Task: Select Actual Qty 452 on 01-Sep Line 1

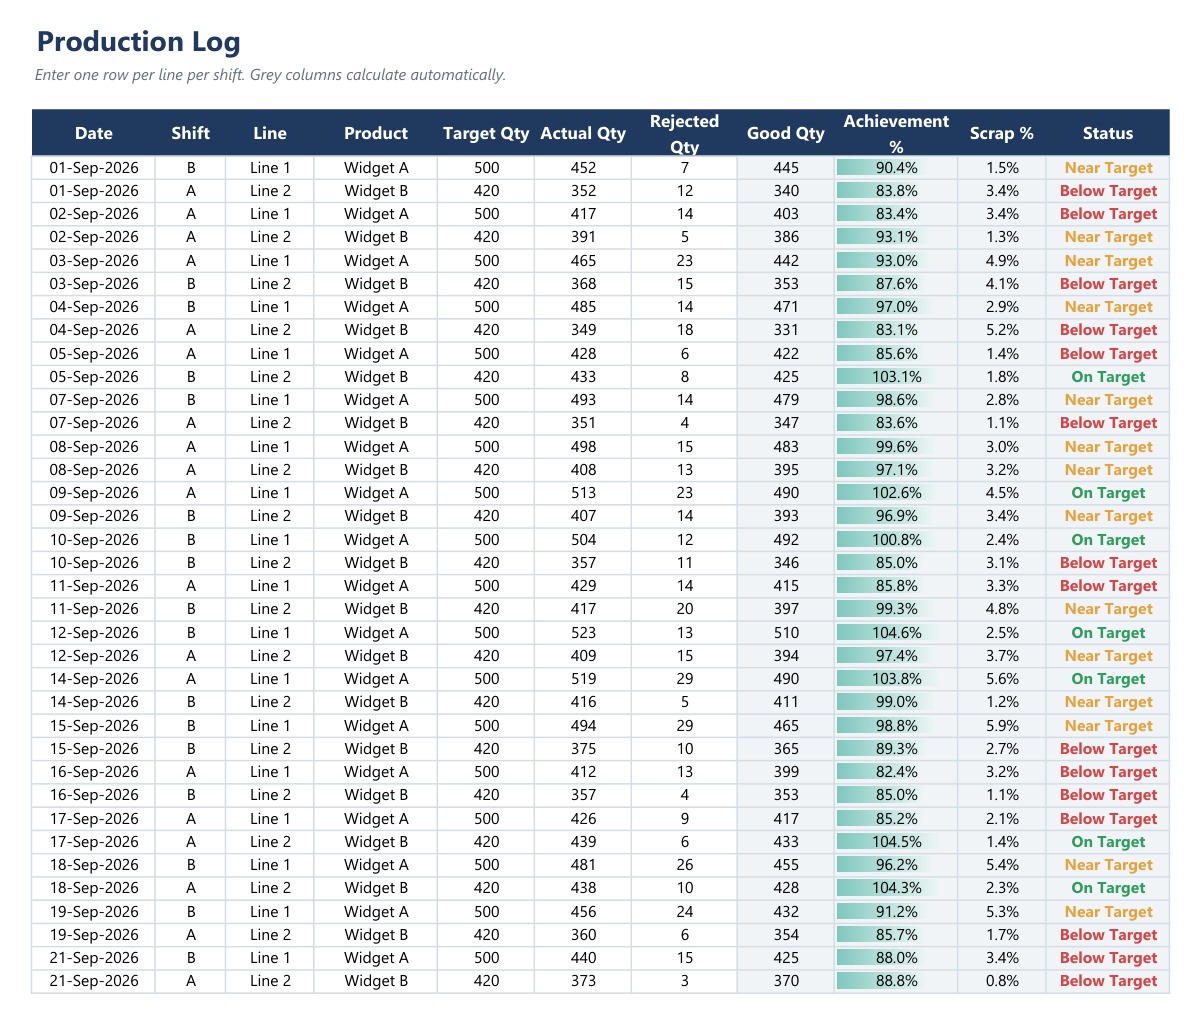Action: tap(583, 168)
